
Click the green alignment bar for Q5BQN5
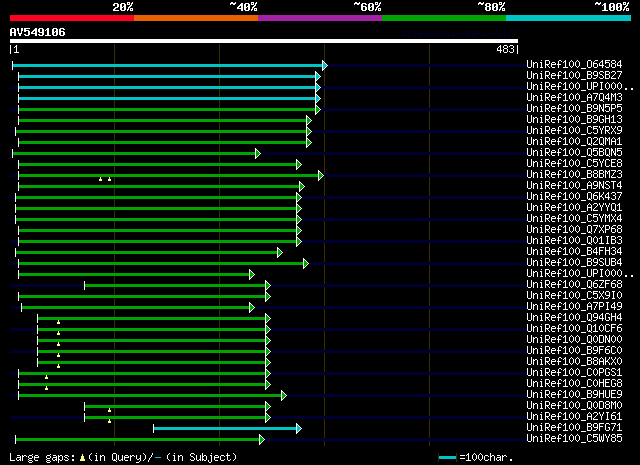[134, 154]
